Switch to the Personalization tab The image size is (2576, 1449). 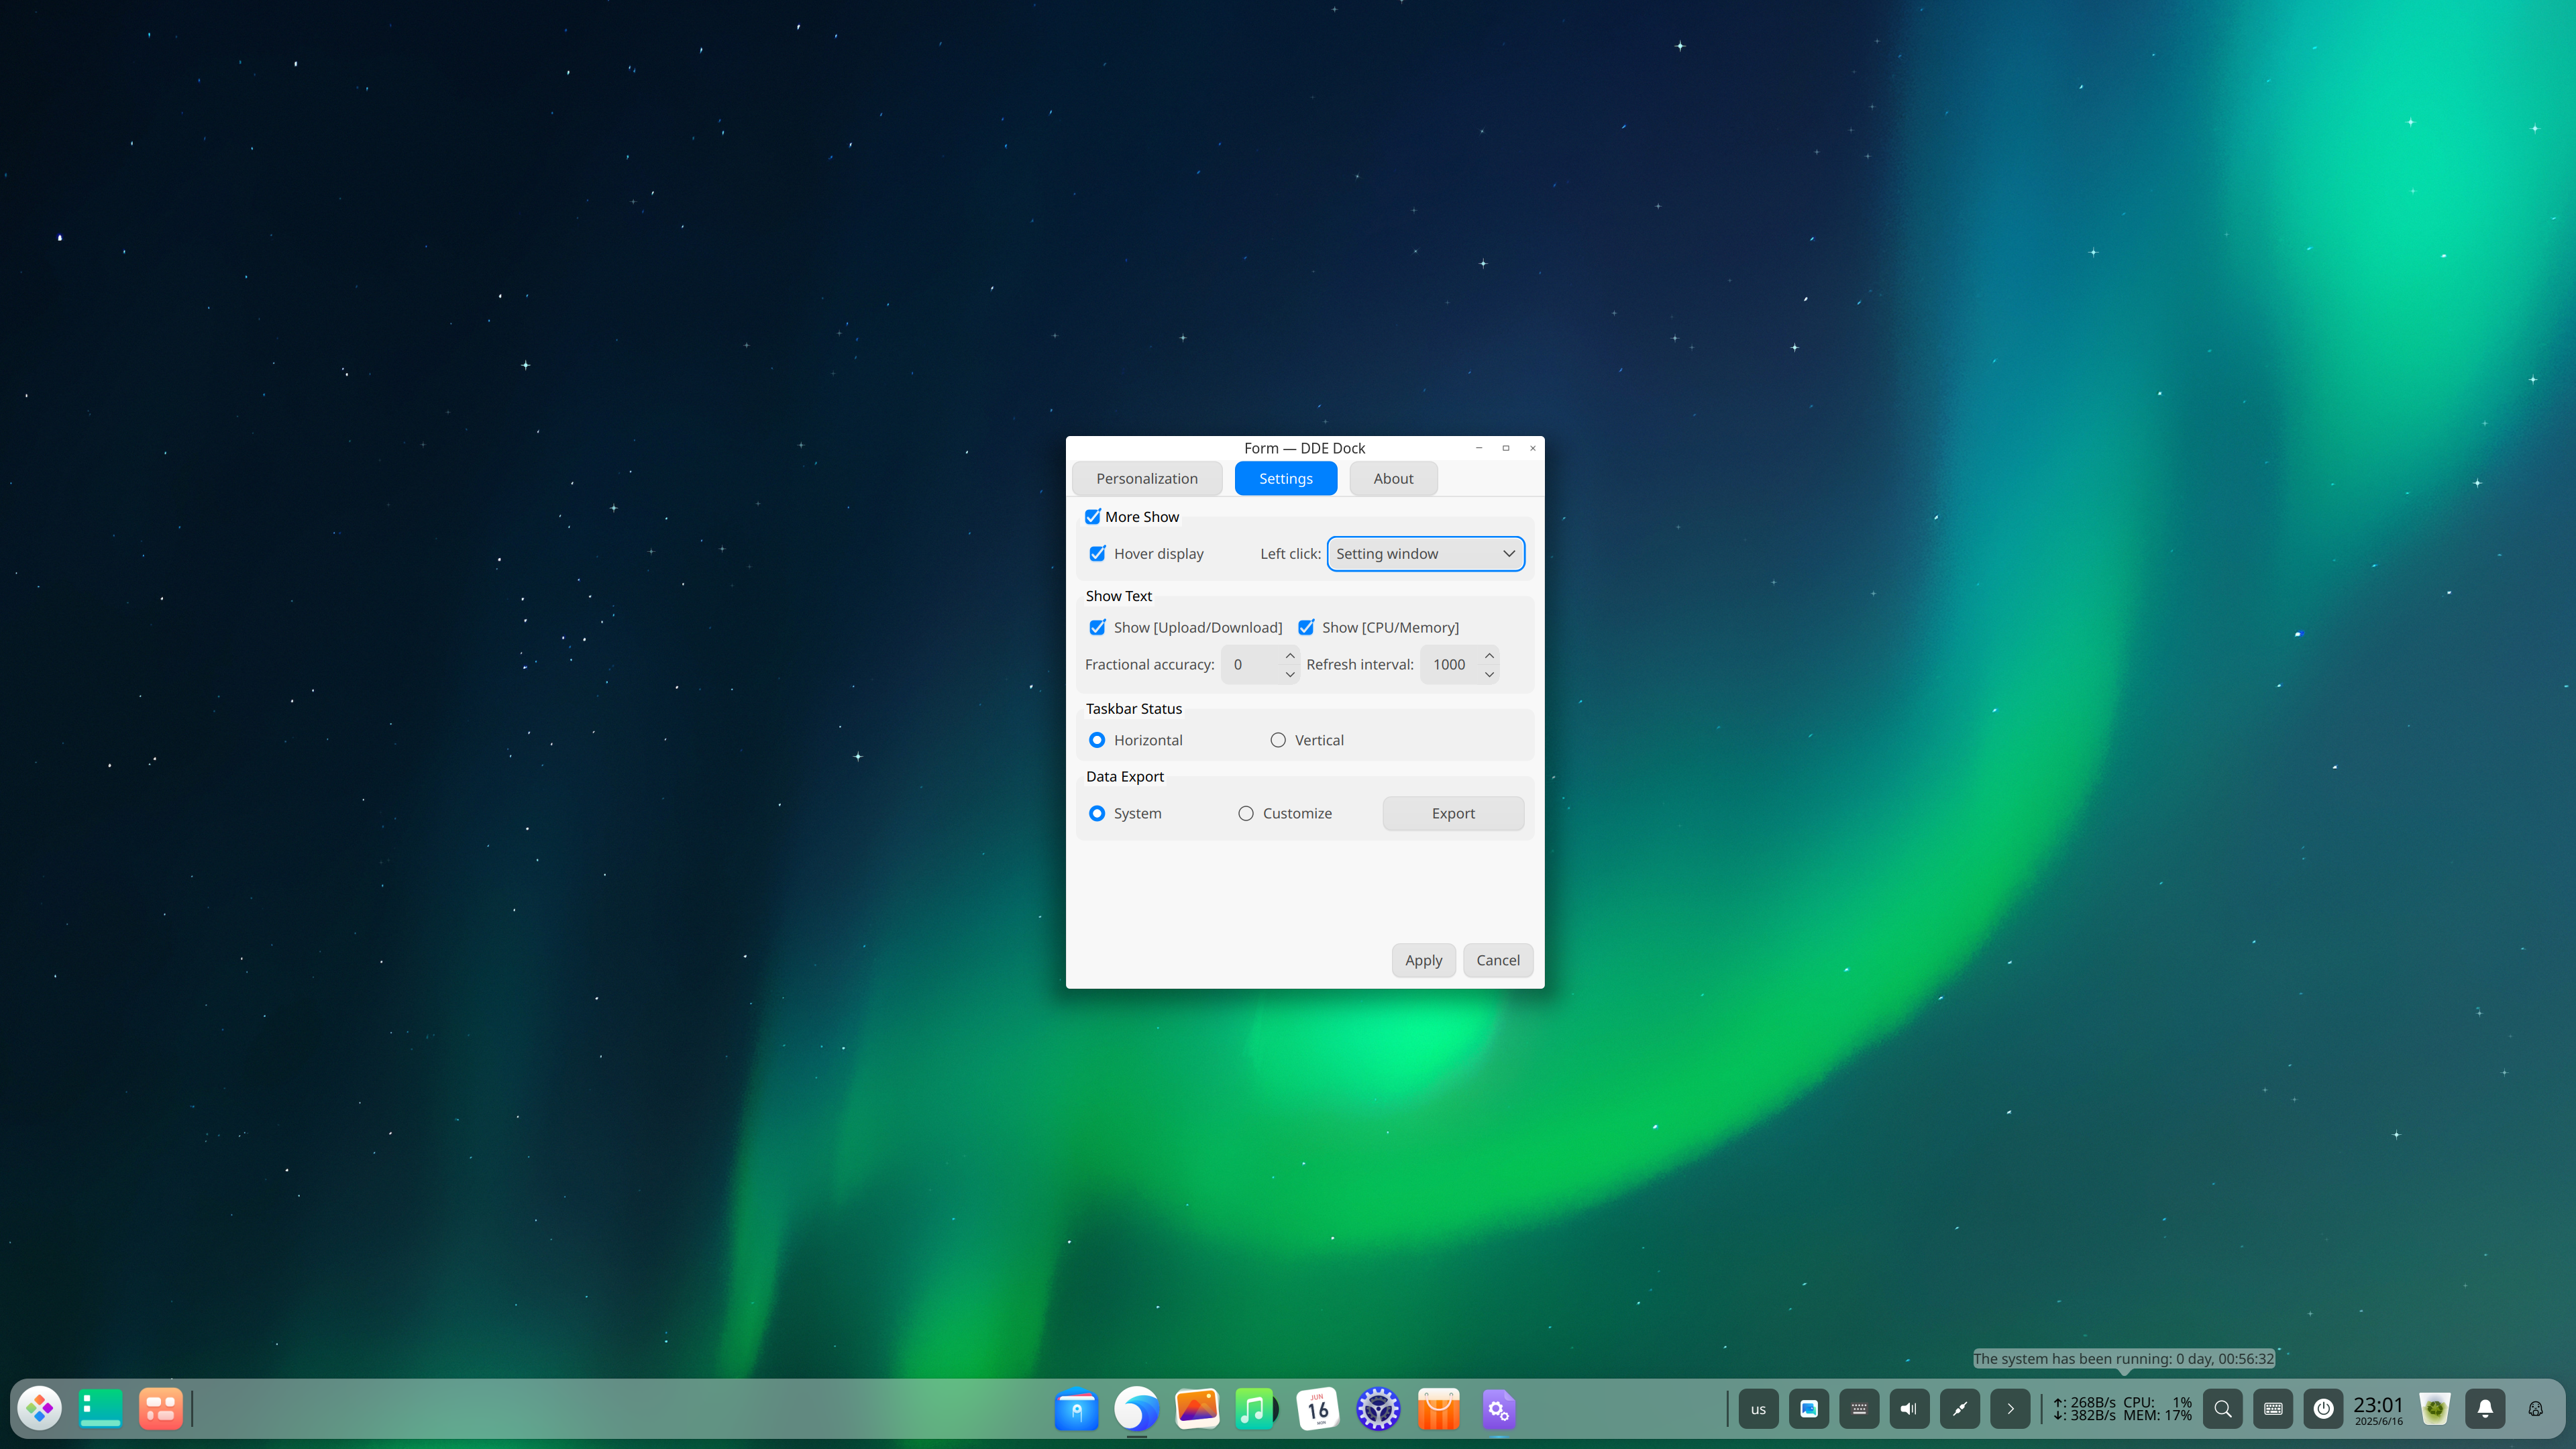click(1146, 479)
